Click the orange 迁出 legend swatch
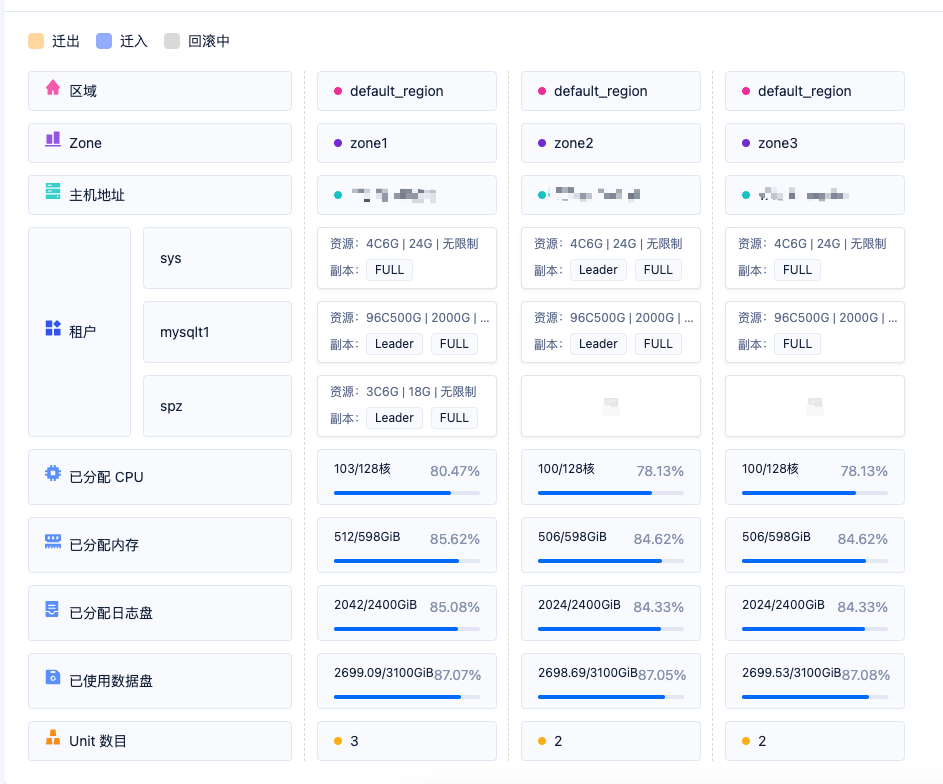The width and height of the screenshot is (943, 784). coord(36,41)
